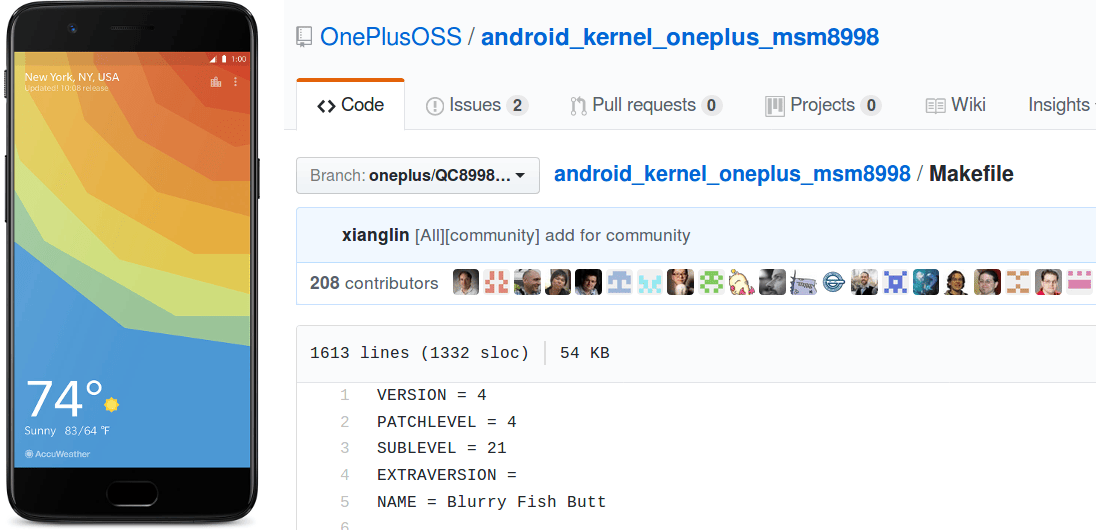Click the repository book icon beside OnePlusOSS

point(304,37)
